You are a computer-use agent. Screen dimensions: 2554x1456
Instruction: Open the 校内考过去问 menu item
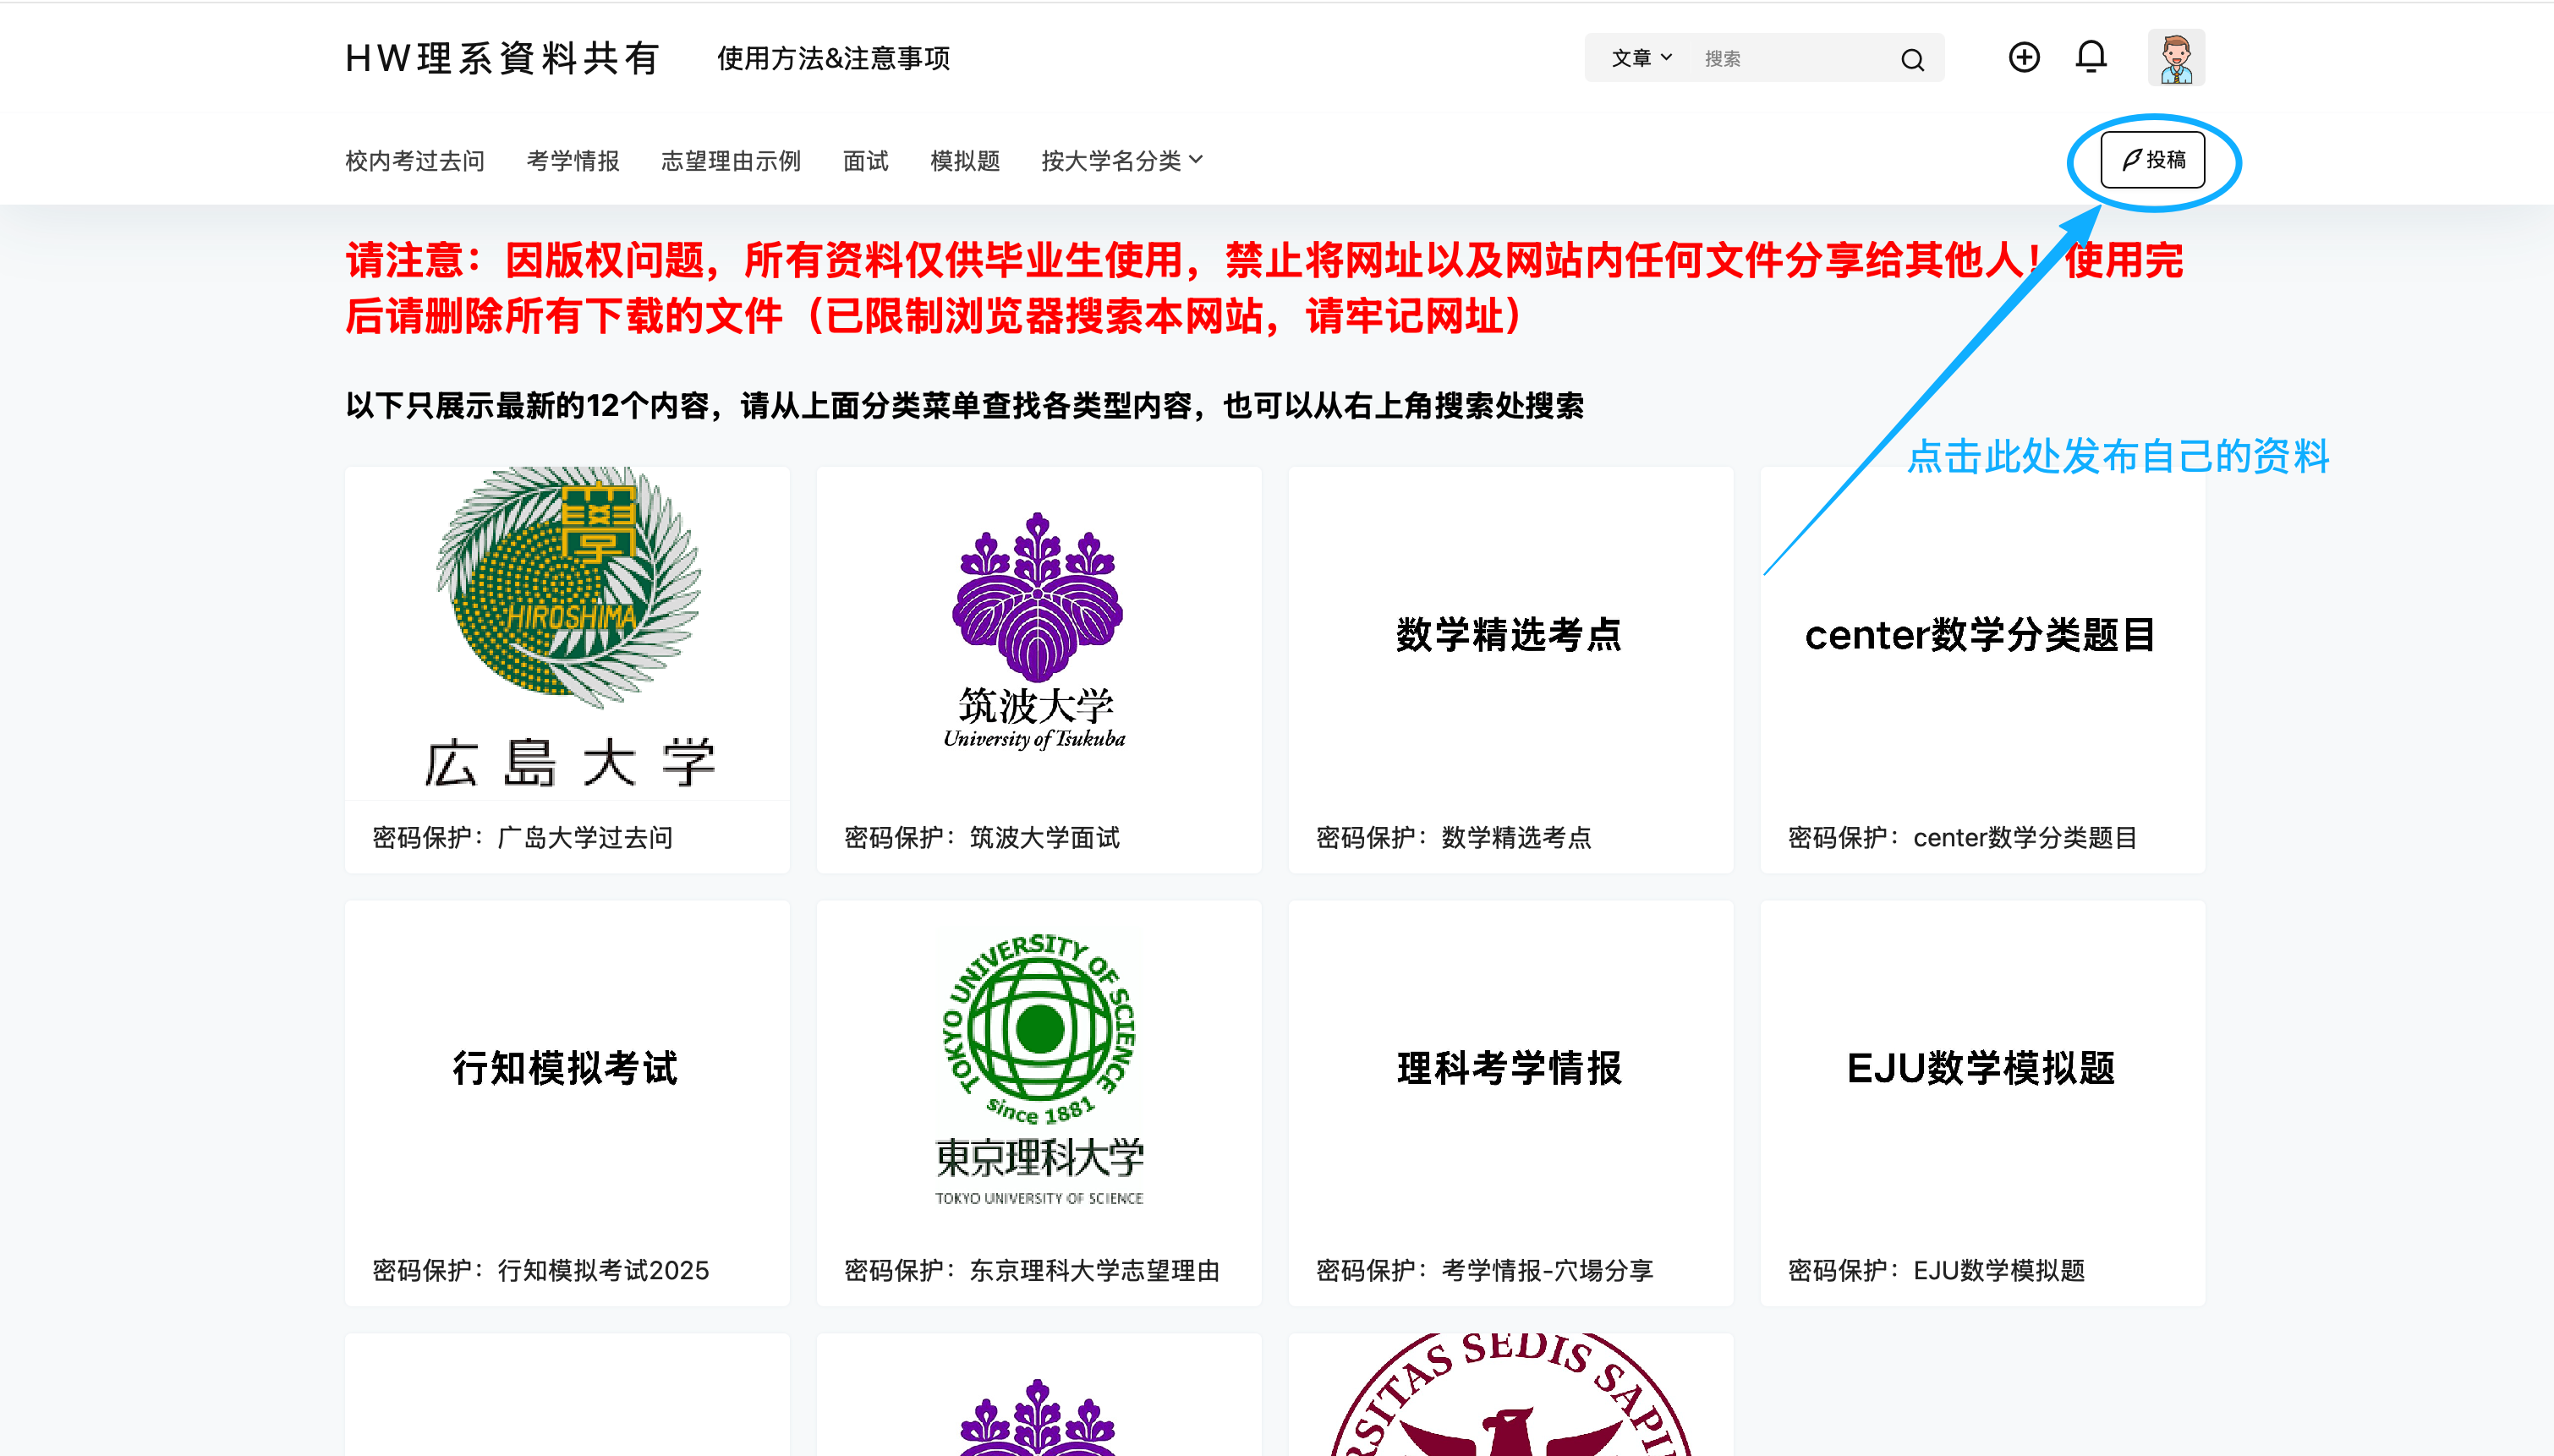pos(415,161)
